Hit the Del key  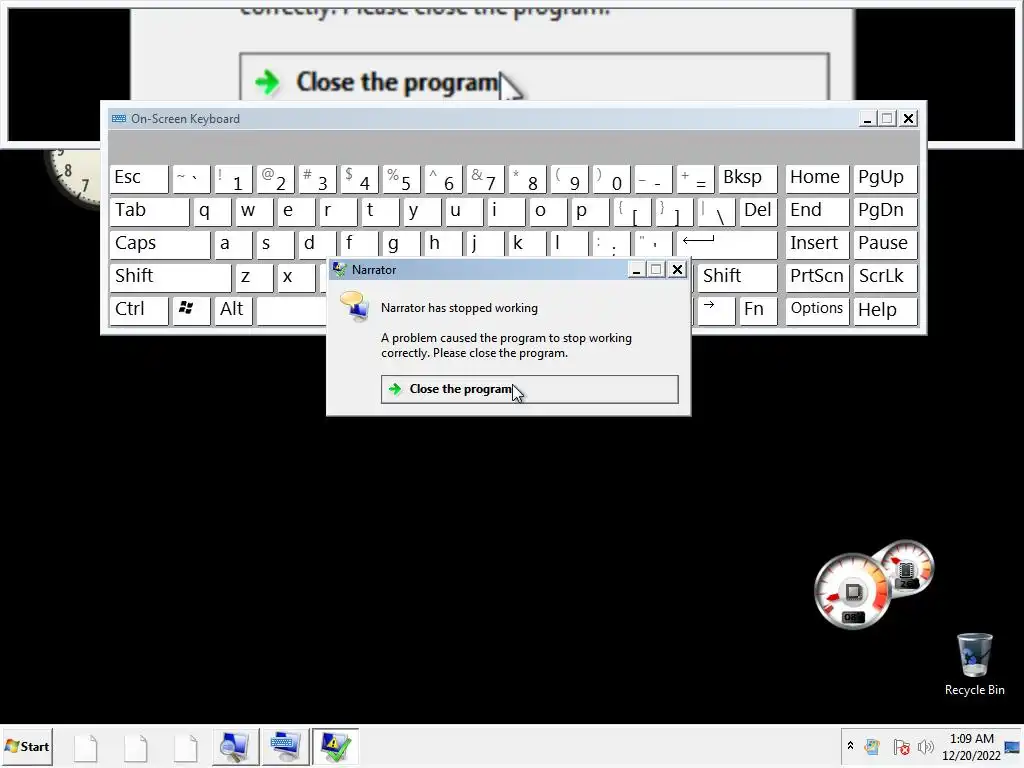coord(758,211)
